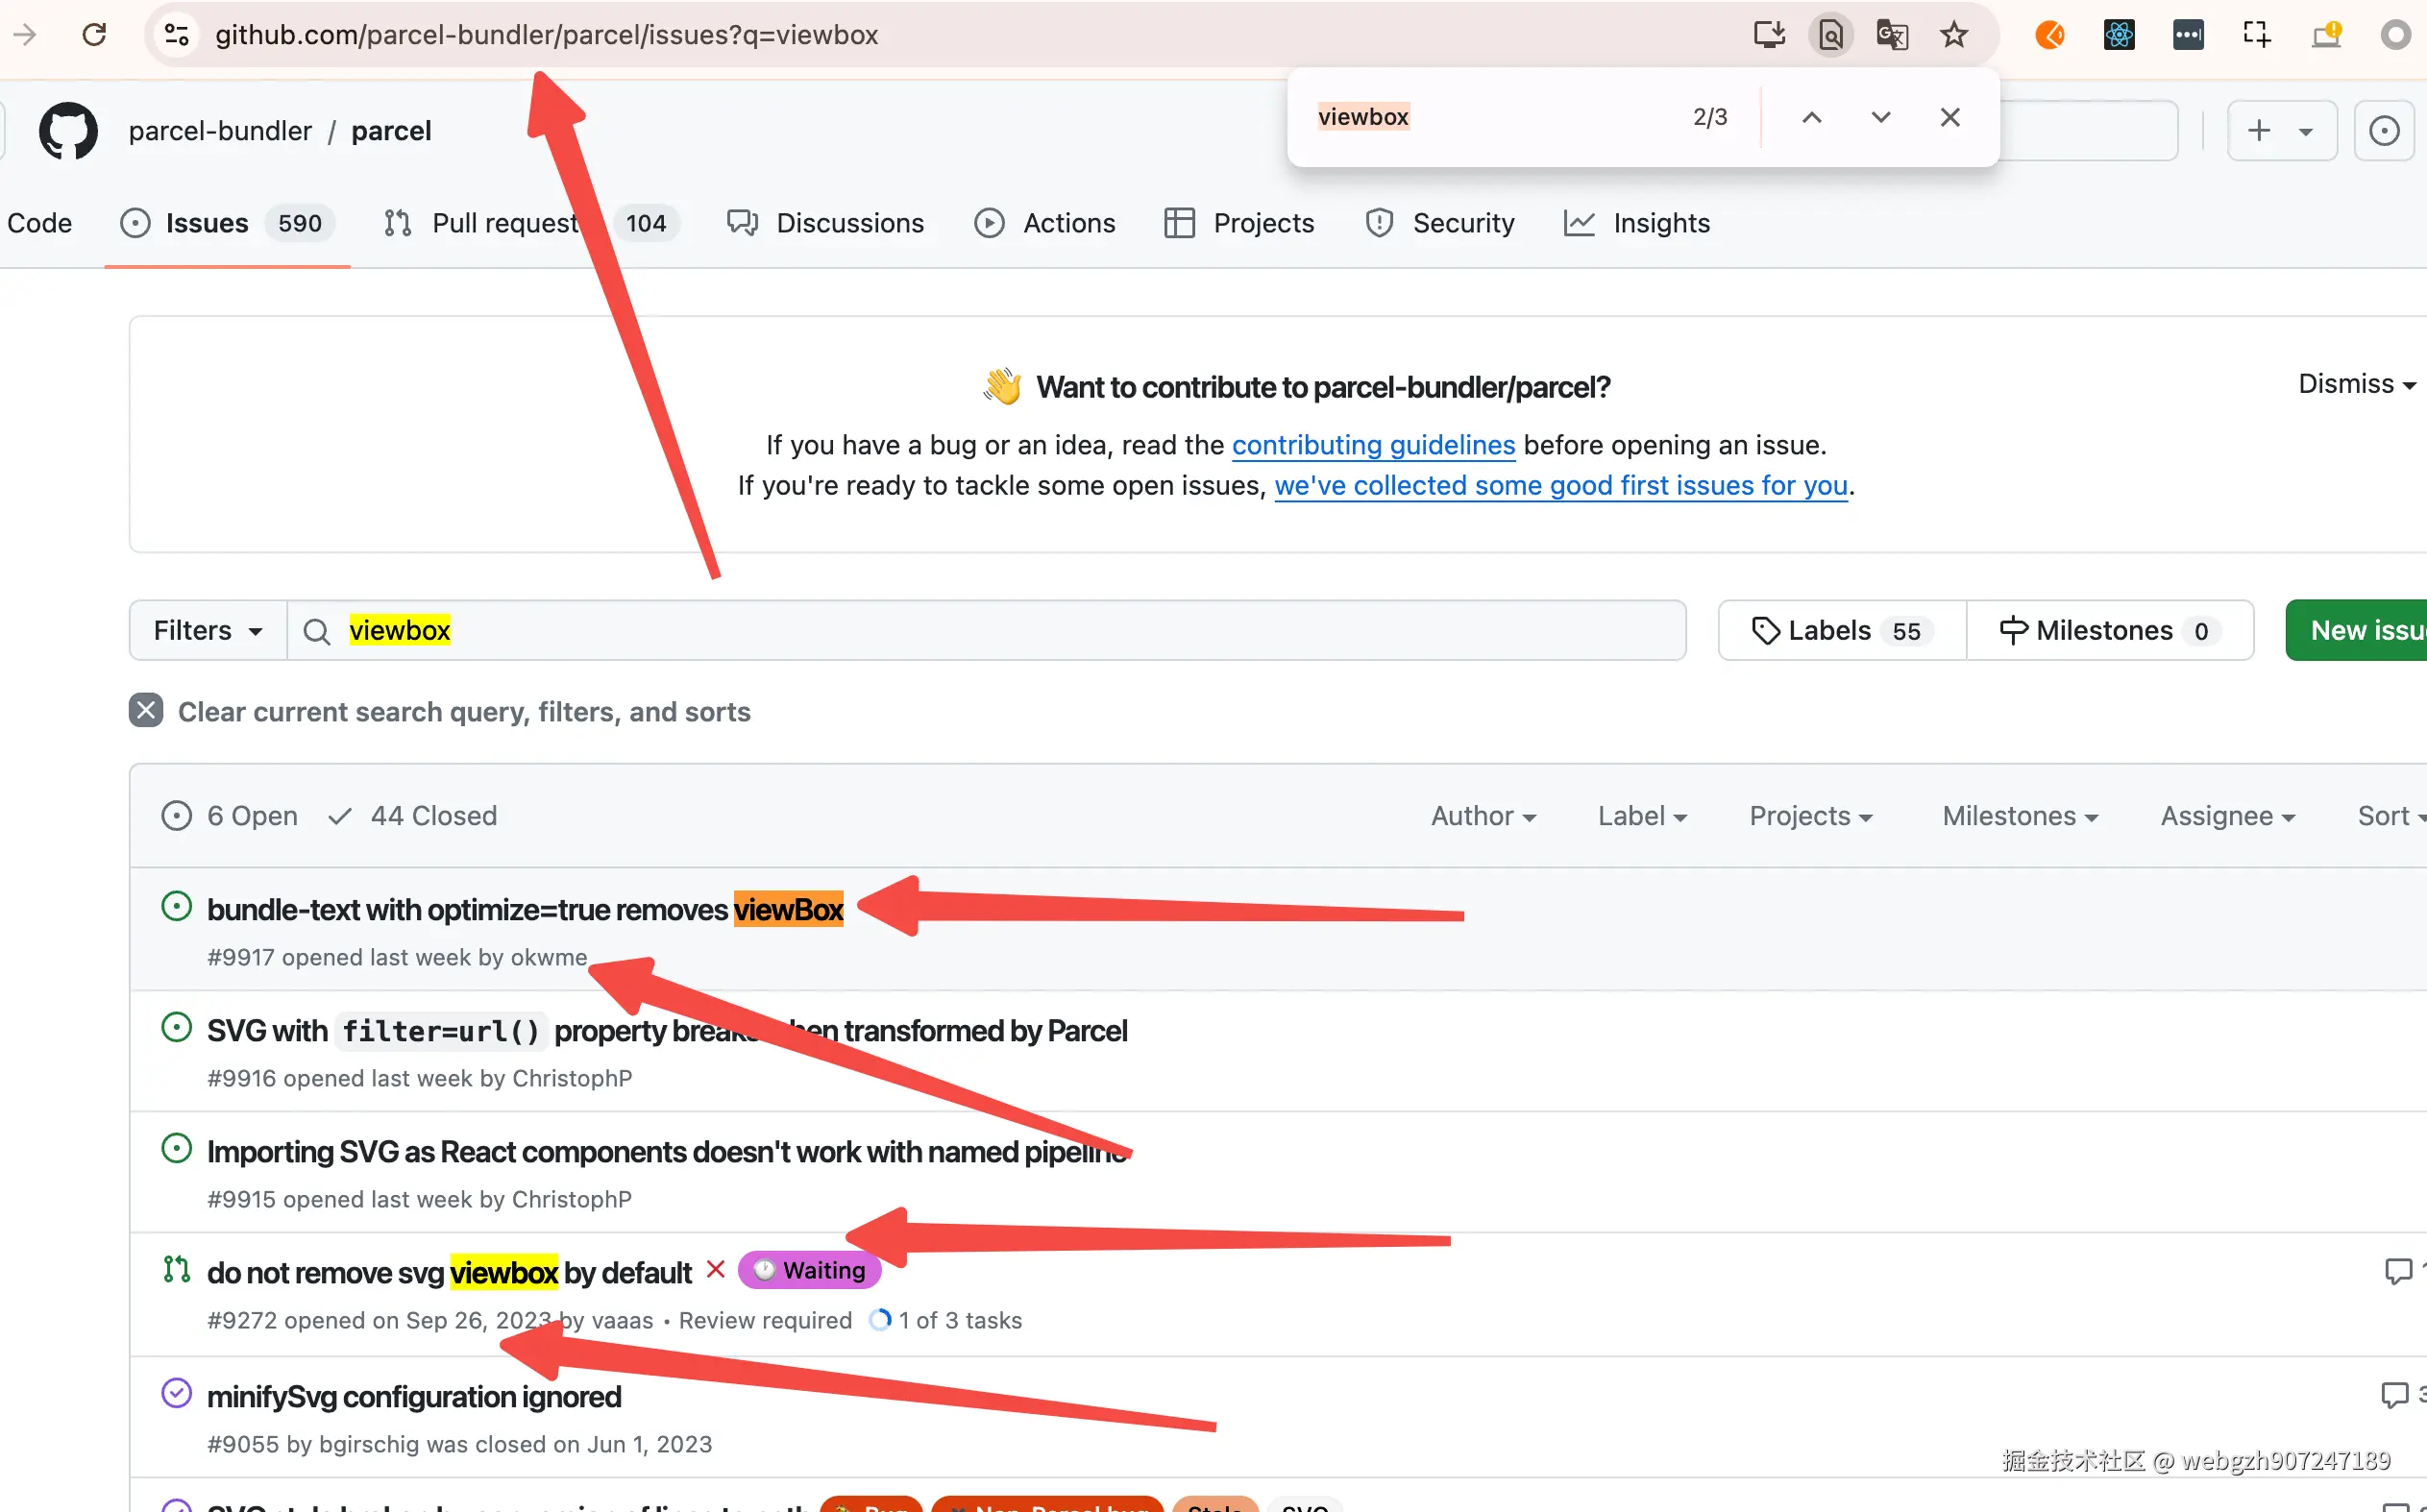Clear current search query X icon
The height and width of the screenshot is (1512, 2427).
coord(146,710)
